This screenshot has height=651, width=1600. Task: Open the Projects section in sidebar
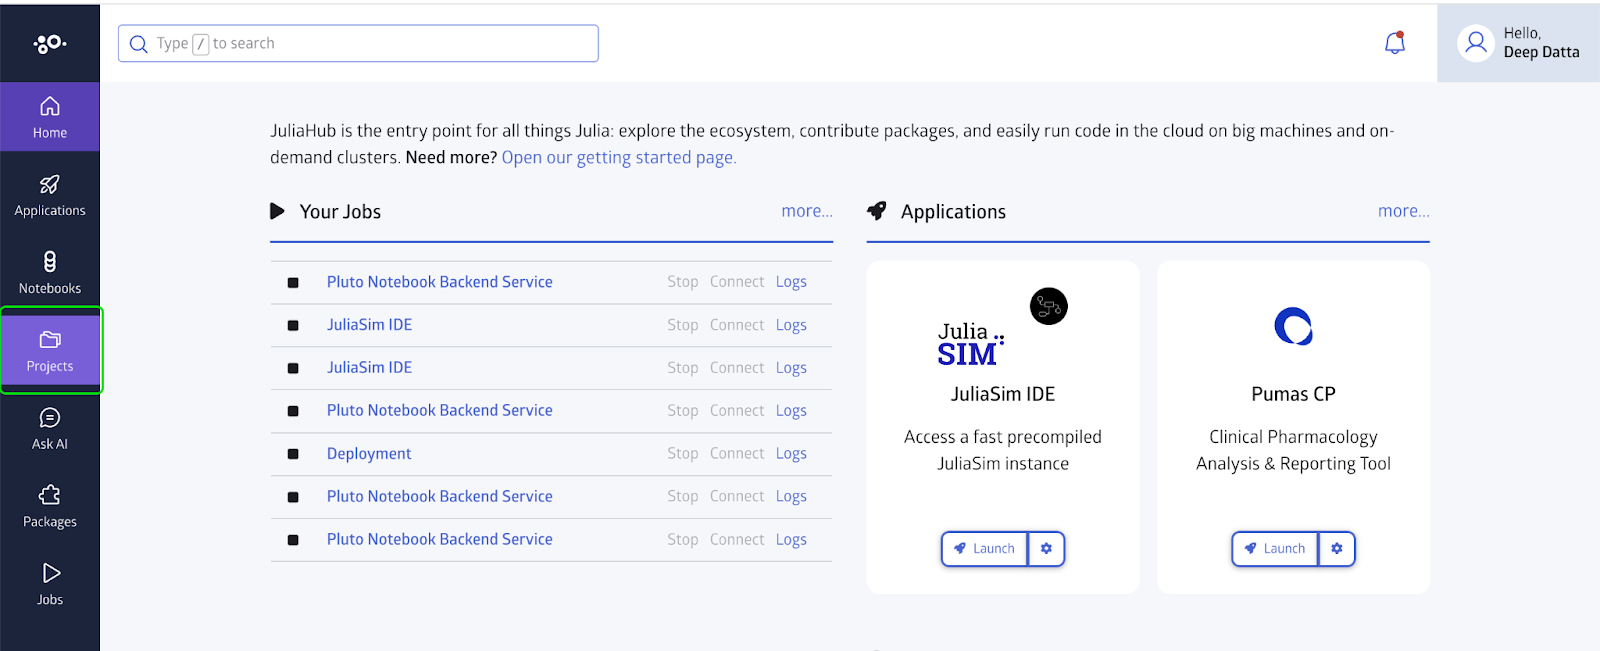(50, 351)
